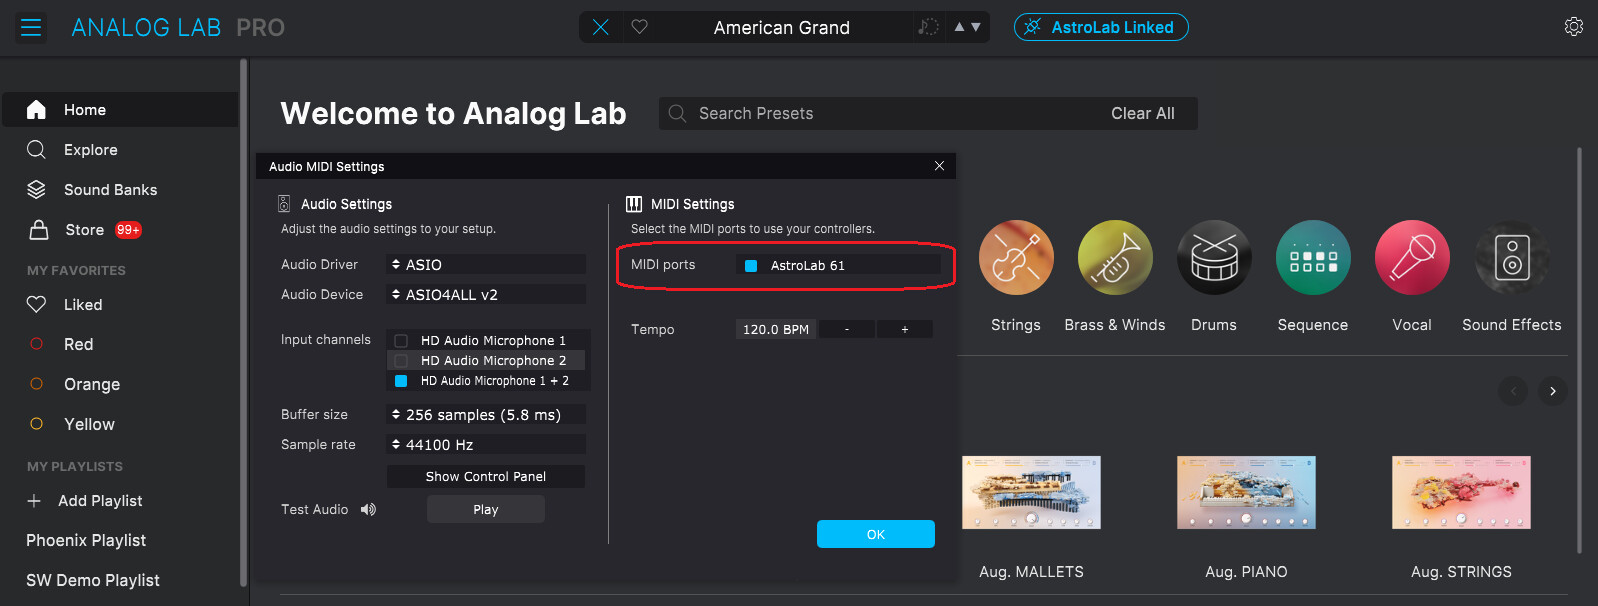
Task: Select the Vocal type icon
Action: click(x=1412, y=257)
